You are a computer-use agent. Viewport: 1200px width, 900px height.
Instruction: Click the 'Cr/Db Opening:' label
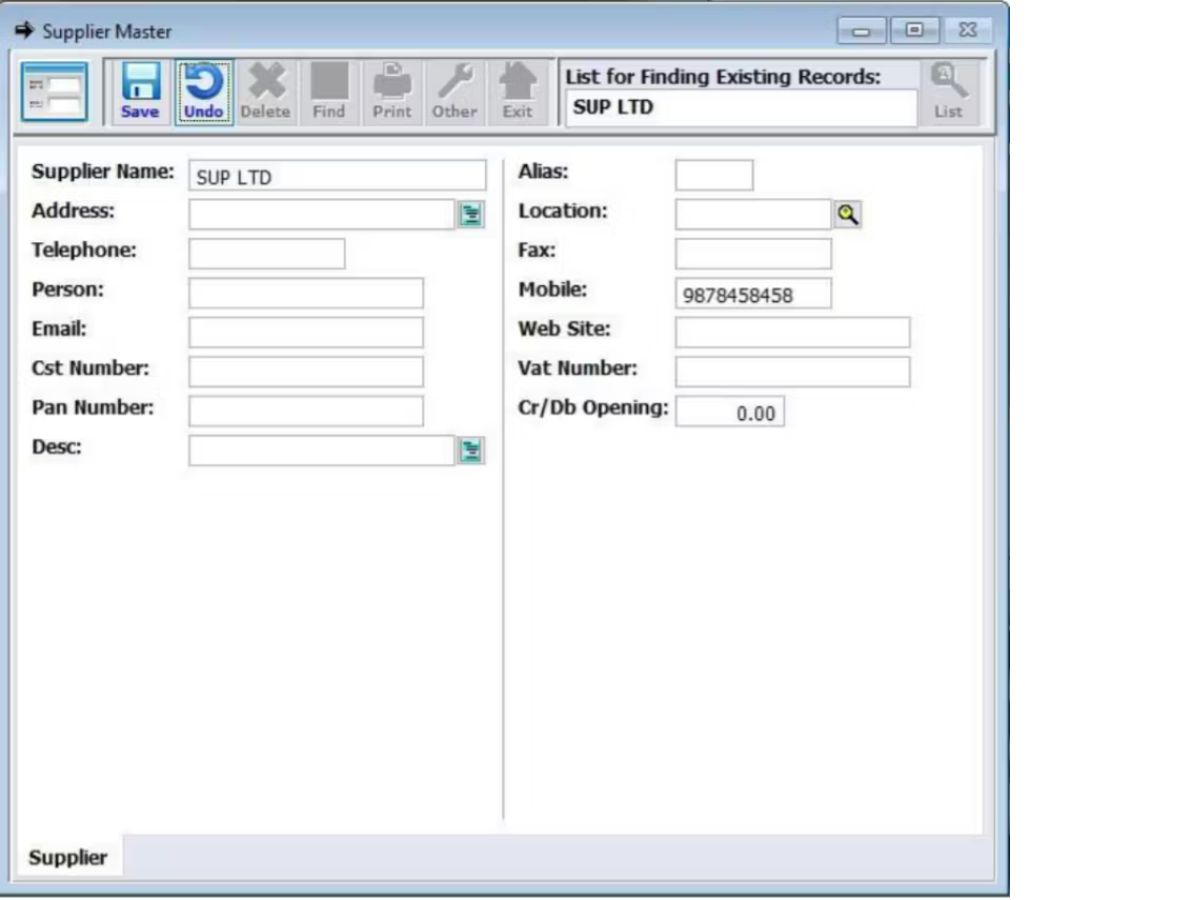coord(593,408)
